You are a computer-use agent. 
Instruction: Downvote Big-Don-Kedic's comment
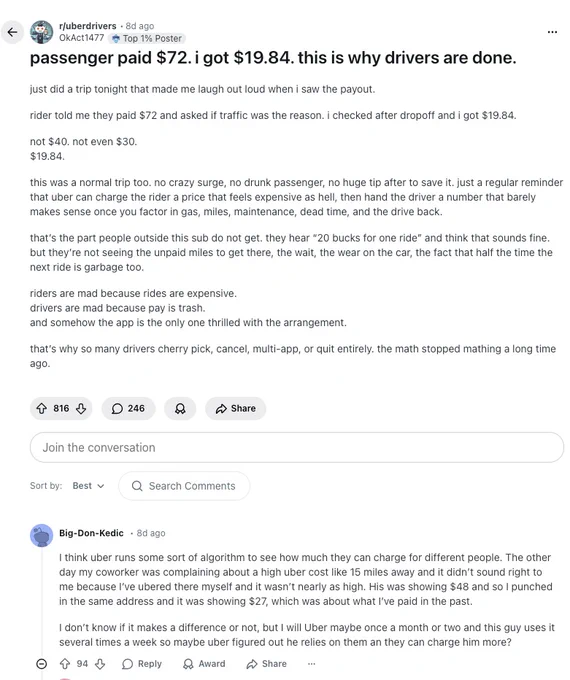coord(100,664)
